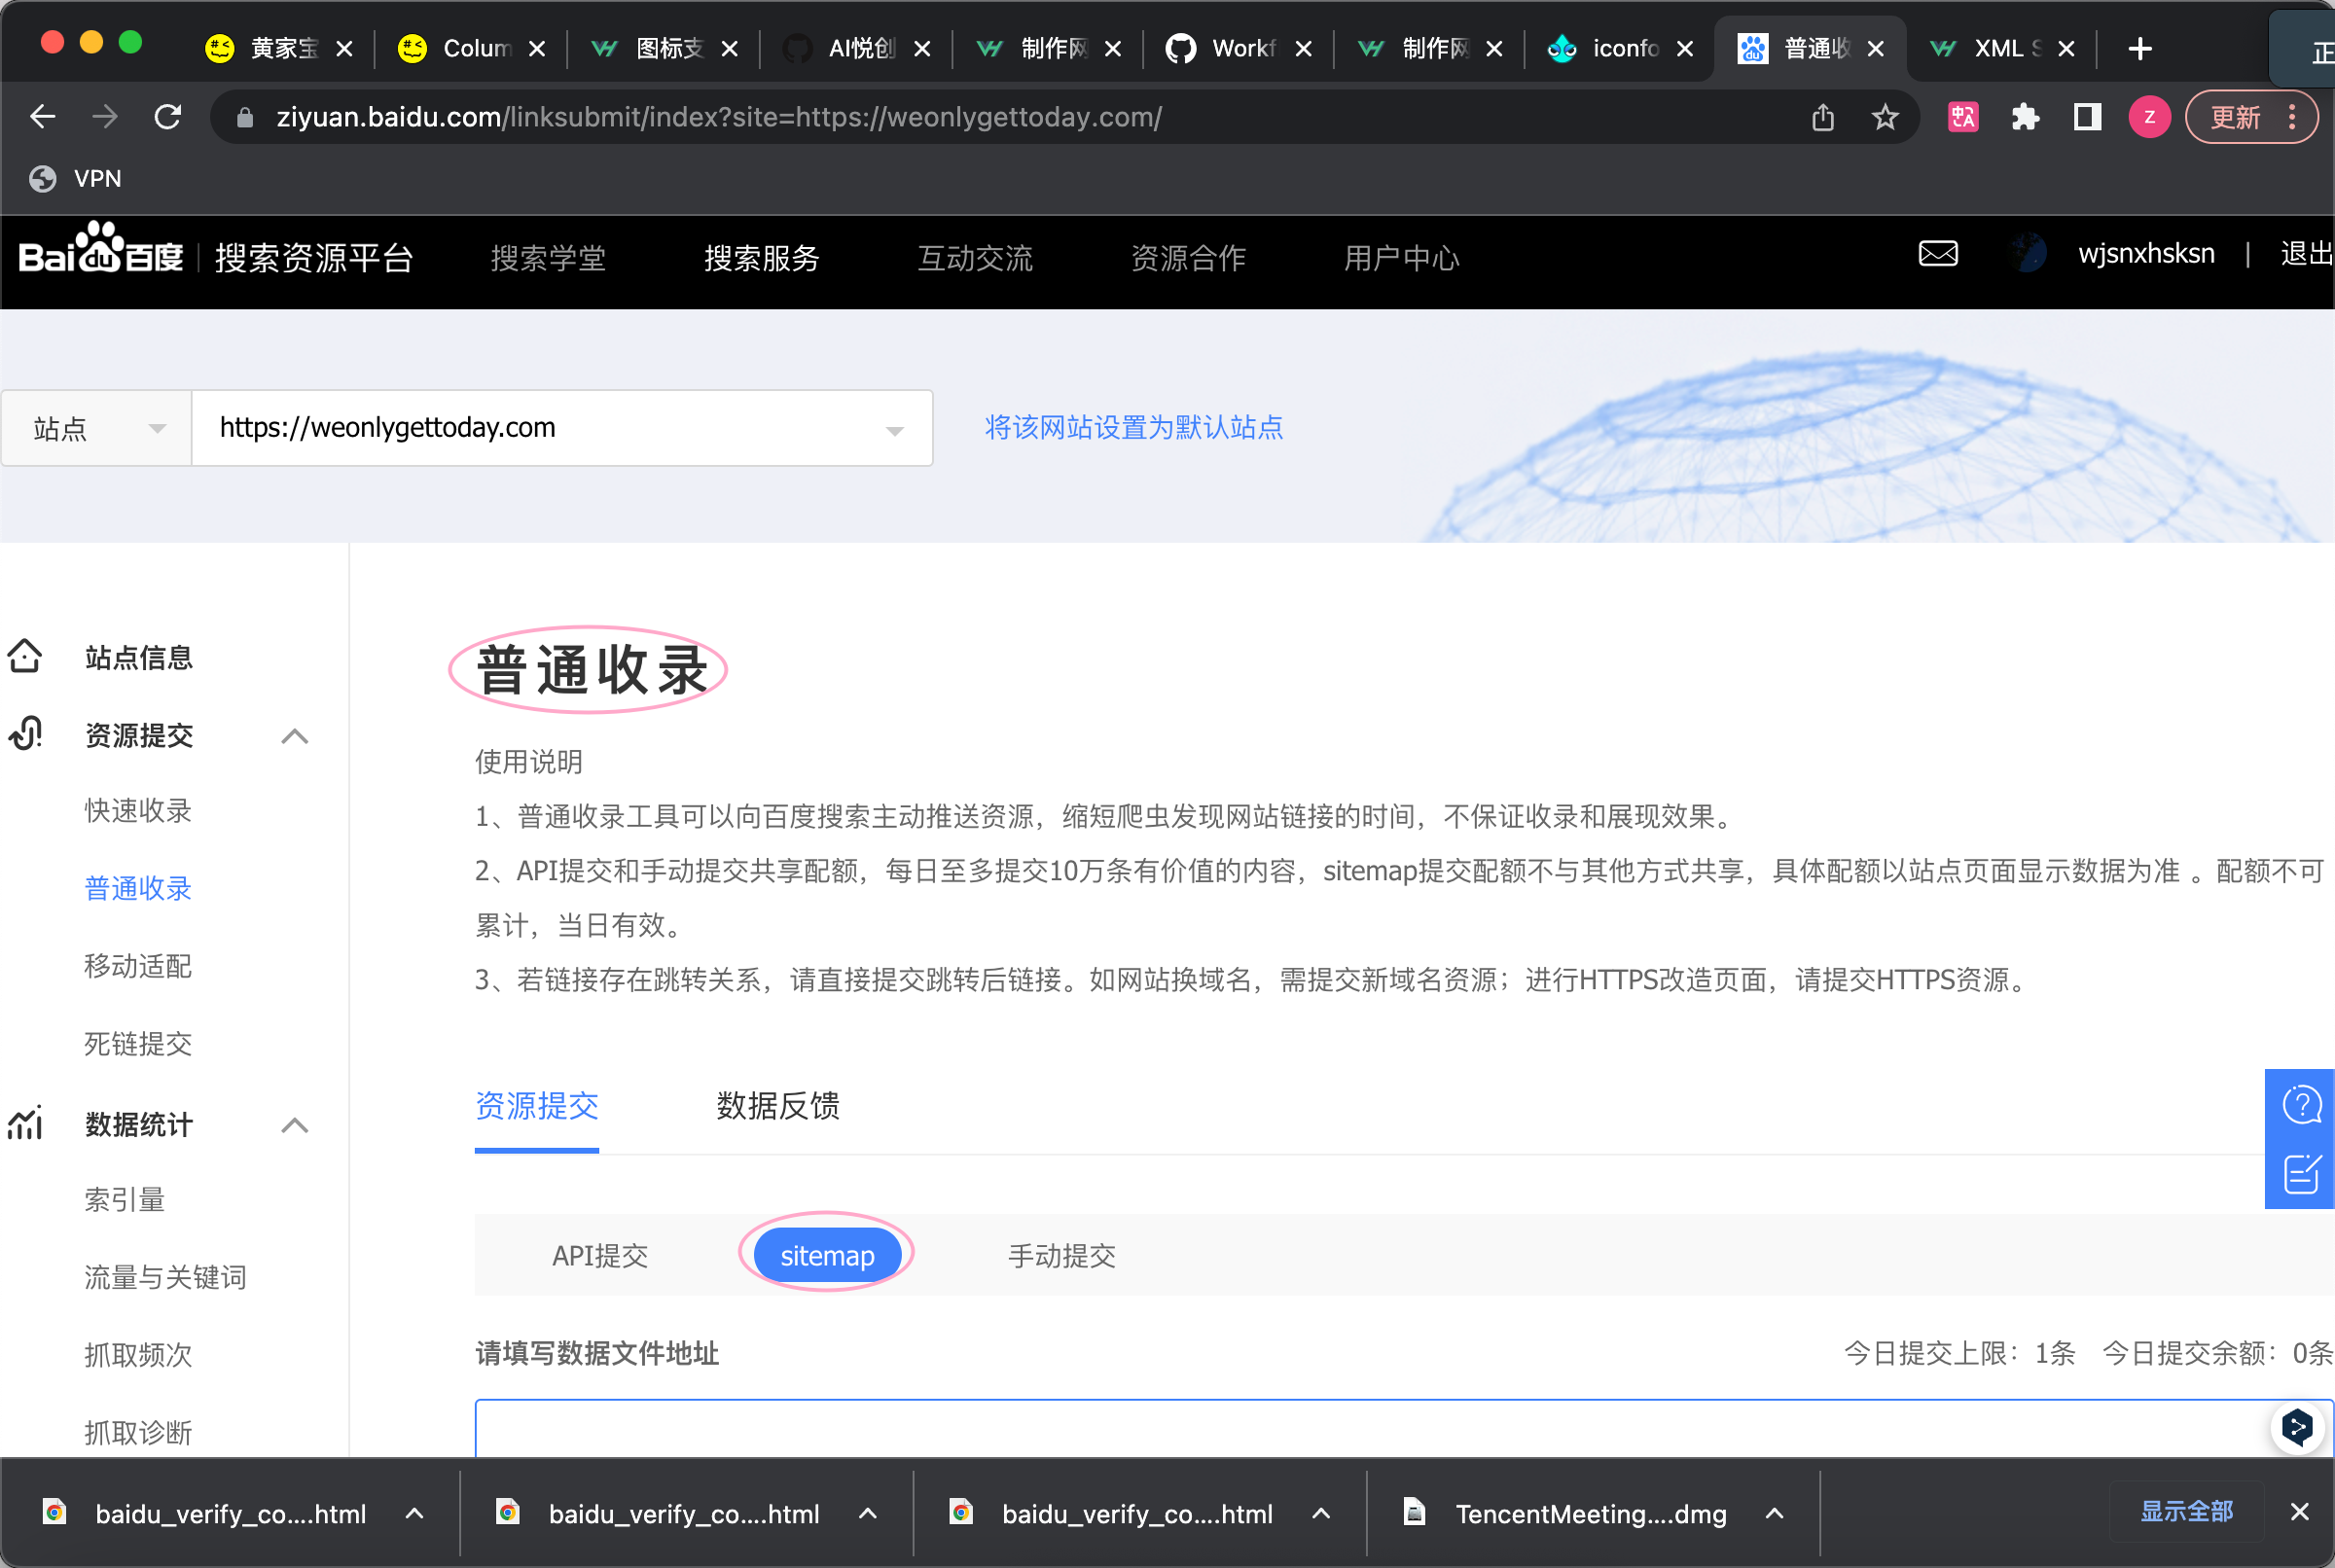Select 抓取诊断 in the sidebar
Image resolution: width=2335 pixels, height=1568 pixels.
pos(138,1433)
